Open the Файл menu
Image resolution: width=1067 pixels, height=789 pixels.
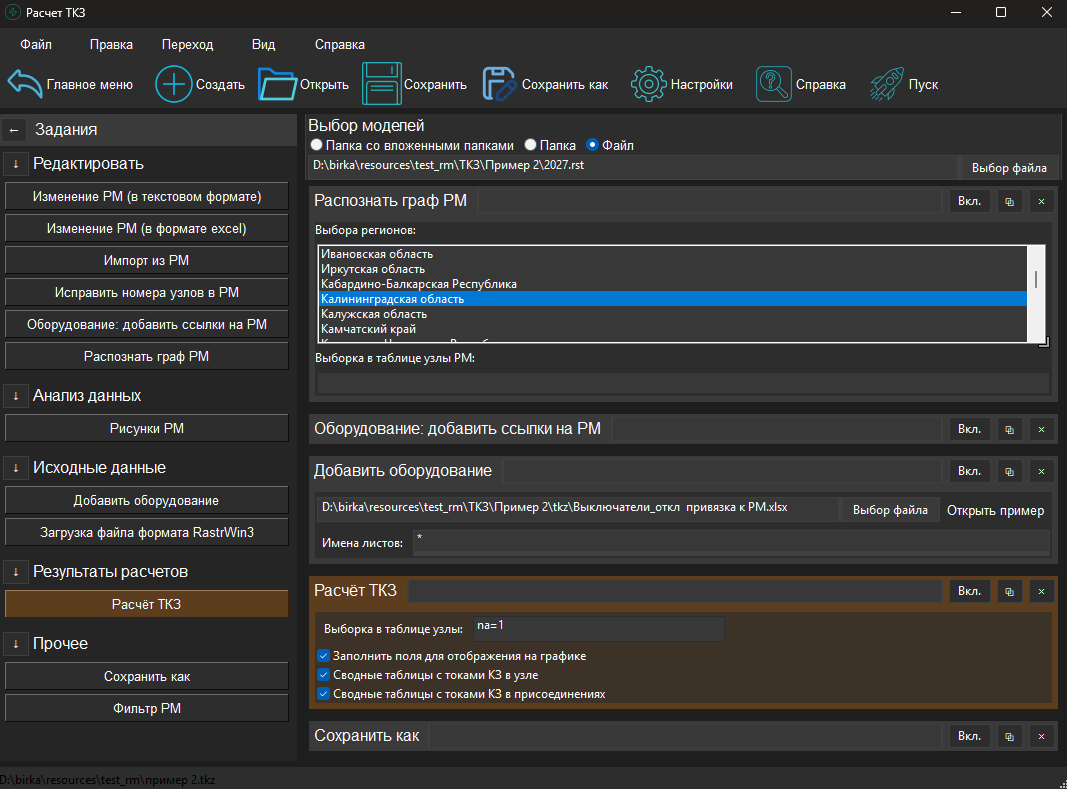(36, 44)
